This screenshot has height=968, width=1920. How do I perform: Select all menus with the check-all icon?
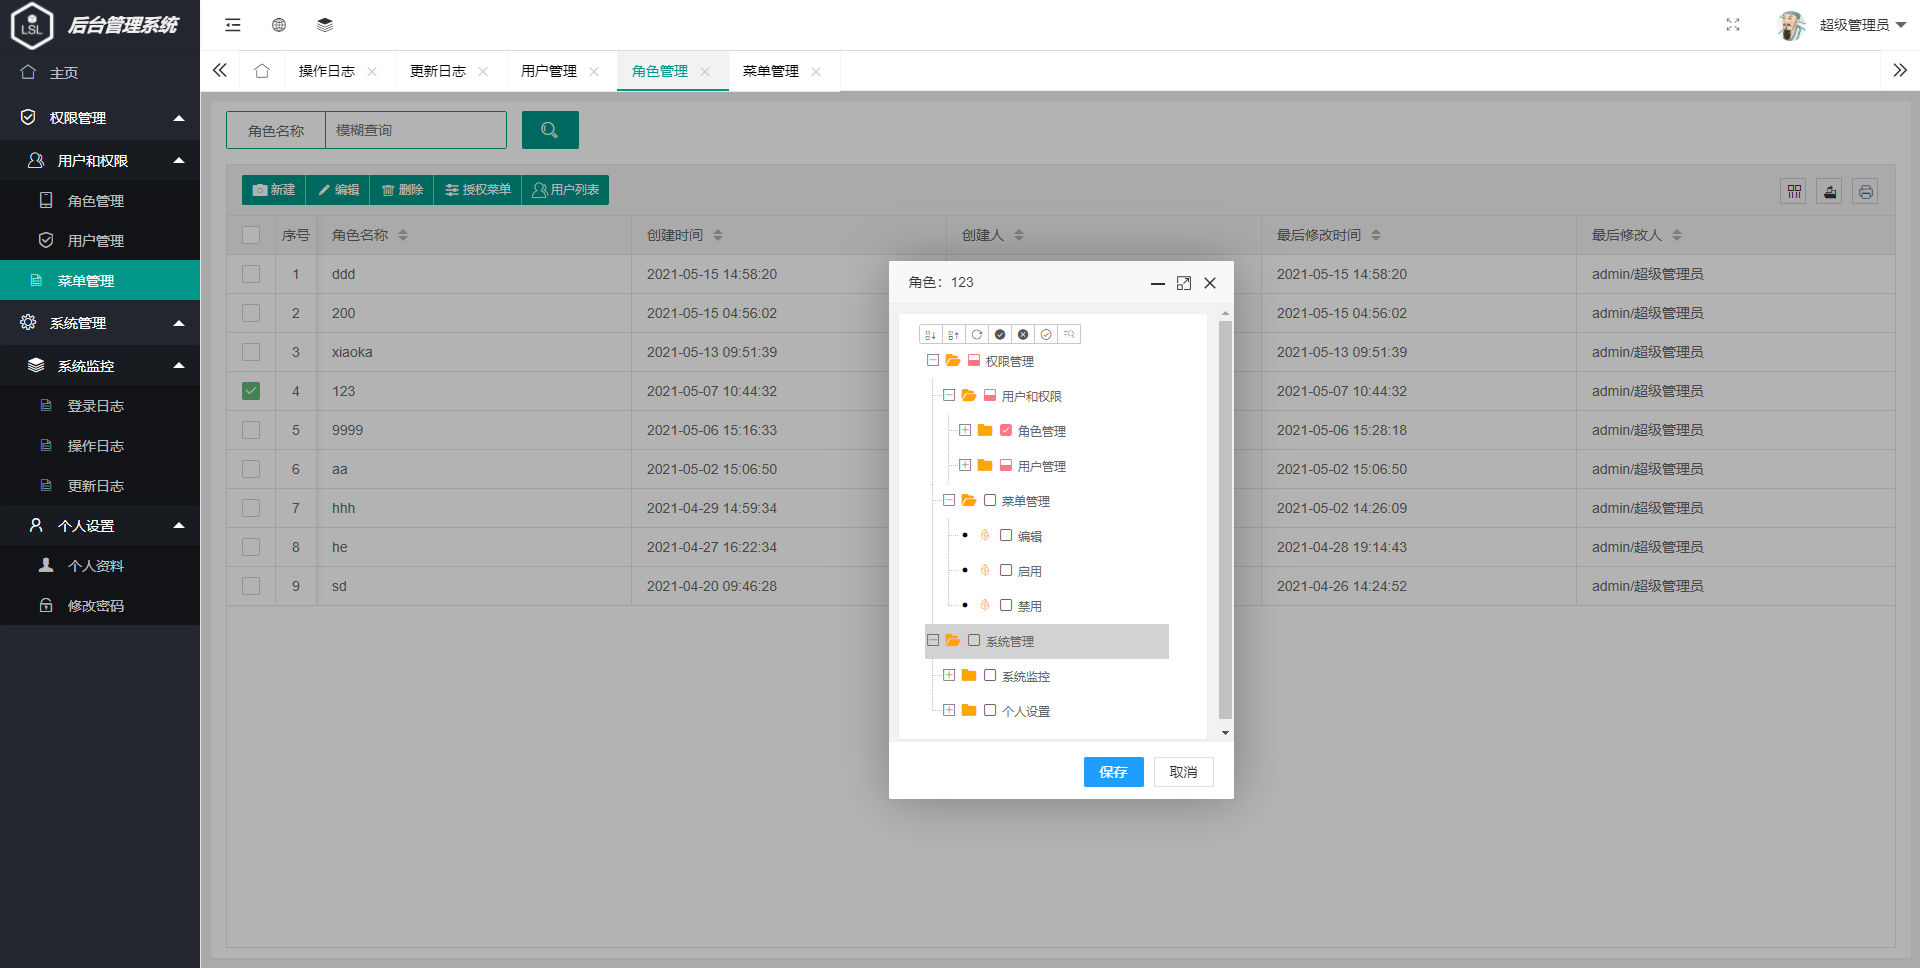coord(1000,334)
